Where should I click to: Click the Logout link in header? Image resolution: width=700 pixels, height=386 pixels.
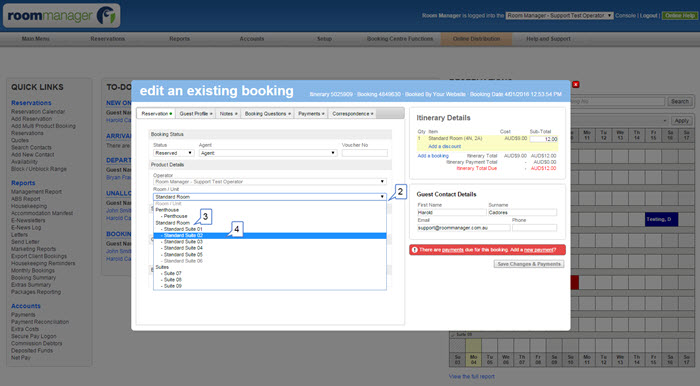point(649,16)
